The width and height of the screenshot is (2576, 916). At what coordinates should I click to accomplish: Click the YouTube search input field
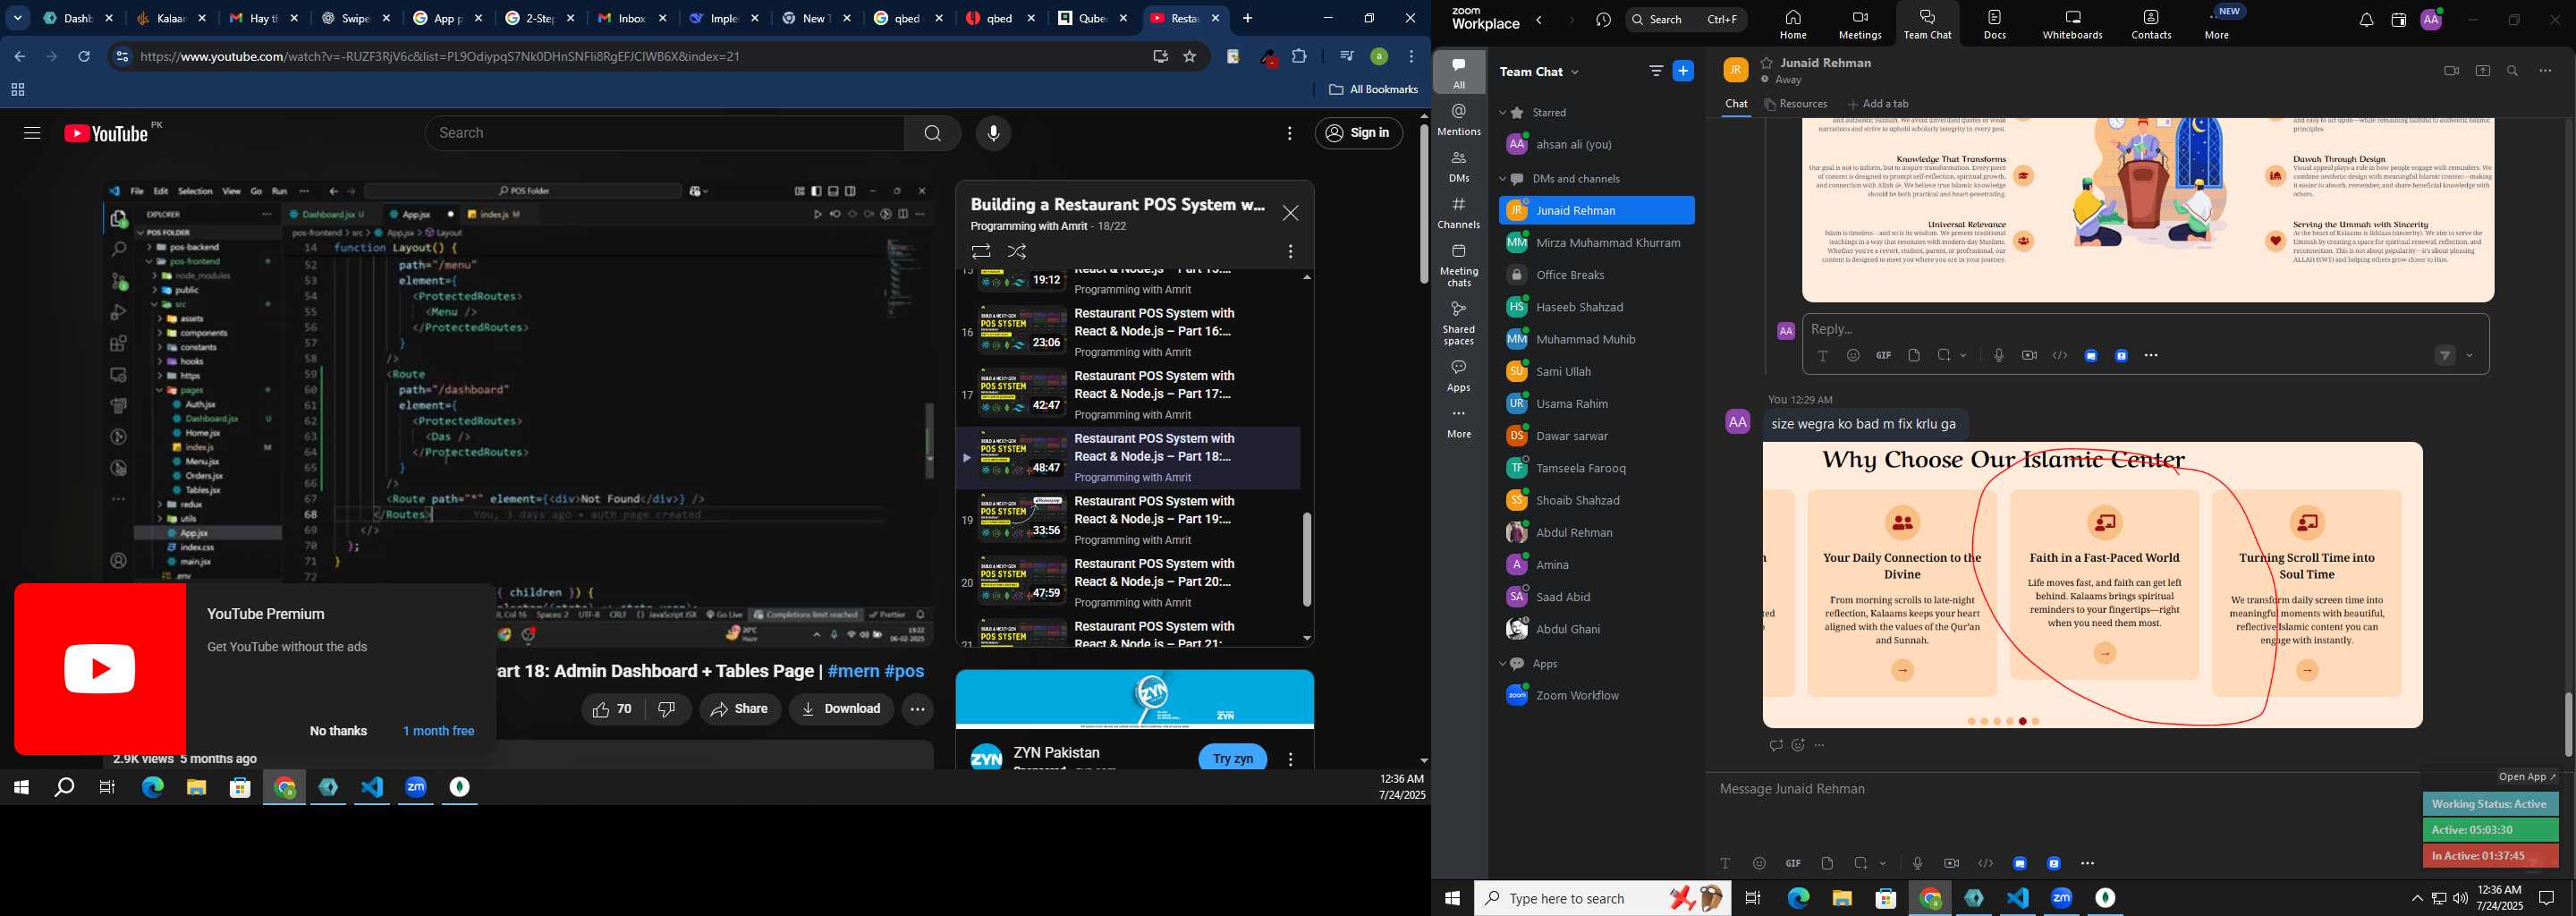click(664, 133)
